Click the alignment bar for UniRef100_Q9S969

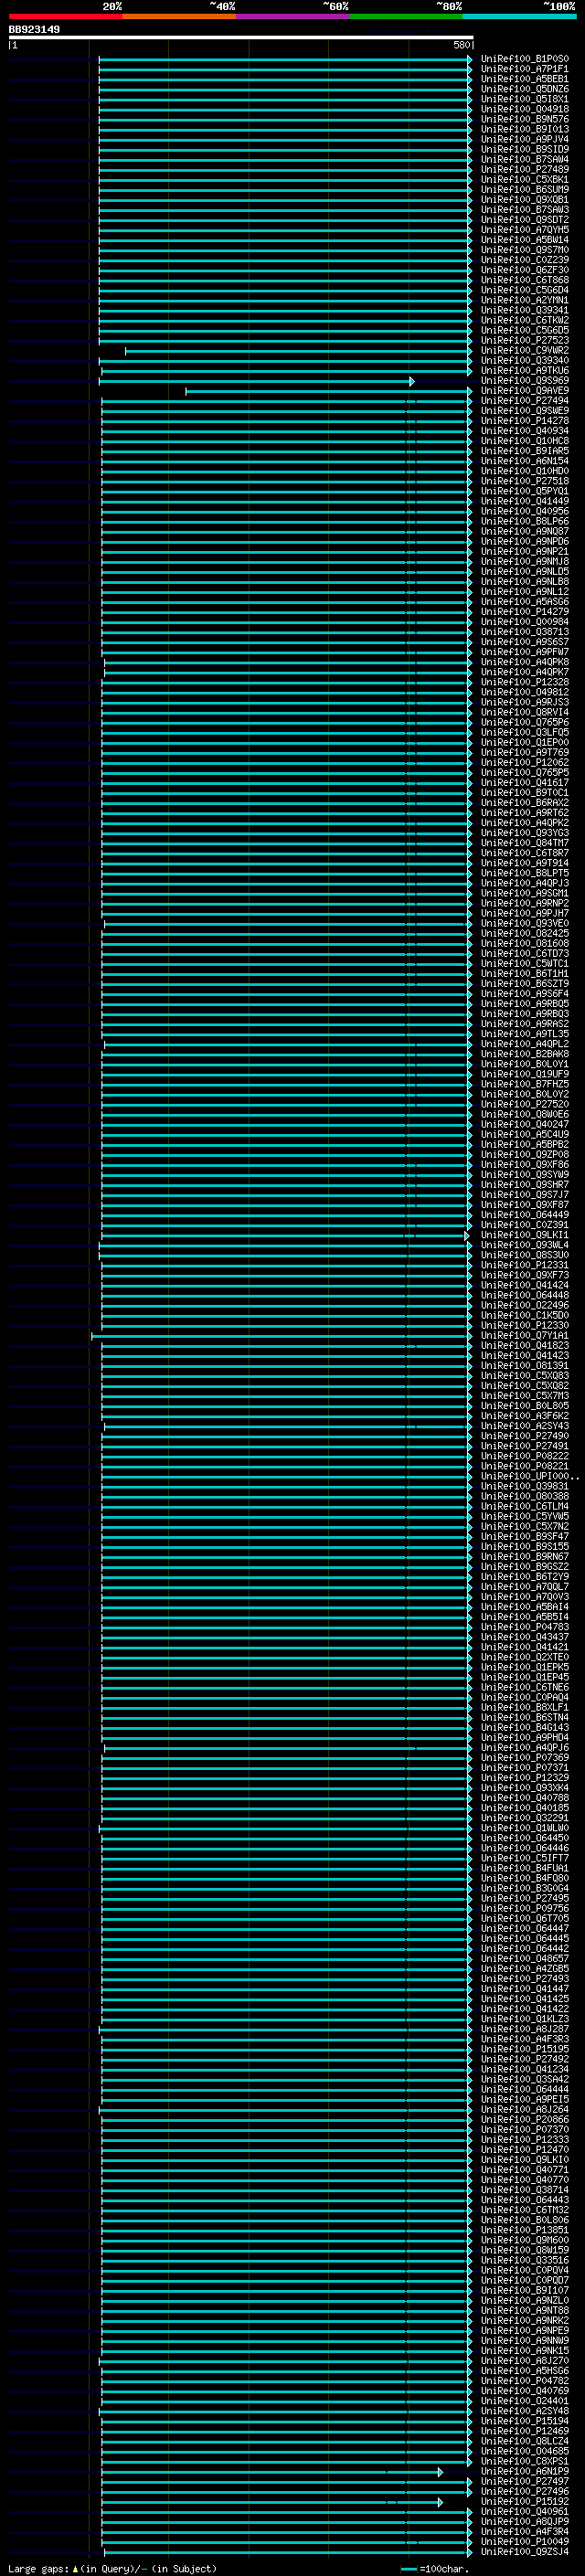pyautogui.click(x=256, y=381)
